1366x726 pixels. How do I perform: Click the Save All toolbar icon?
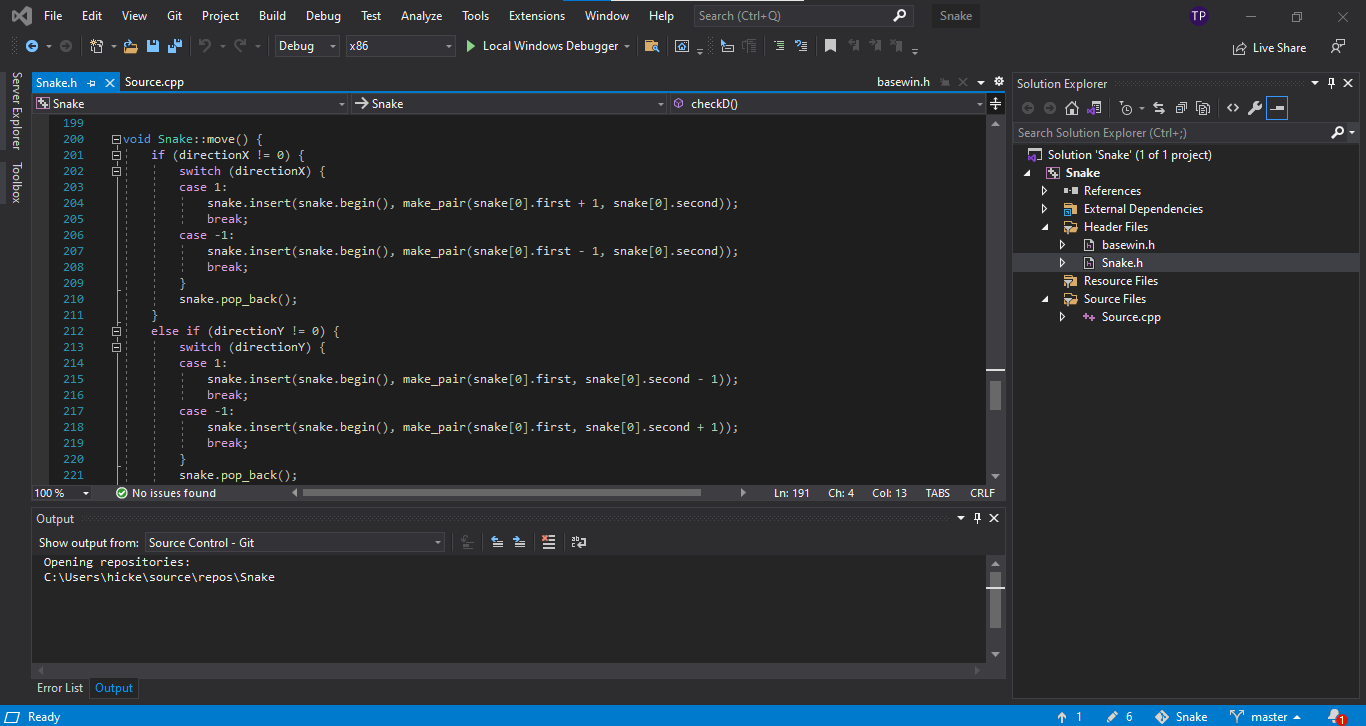coord(174,46)
